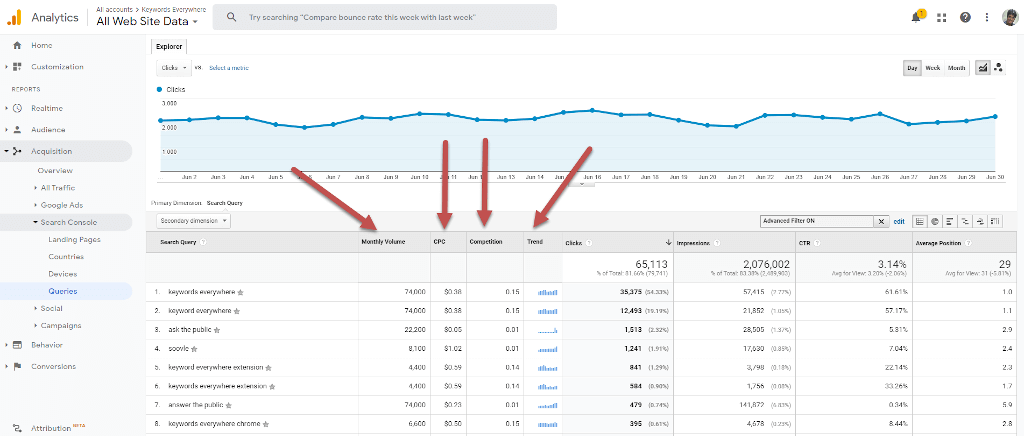This screenshot has width=1024, height=436.
Task: Set chart interval to Week
Action: coord(932,68)
